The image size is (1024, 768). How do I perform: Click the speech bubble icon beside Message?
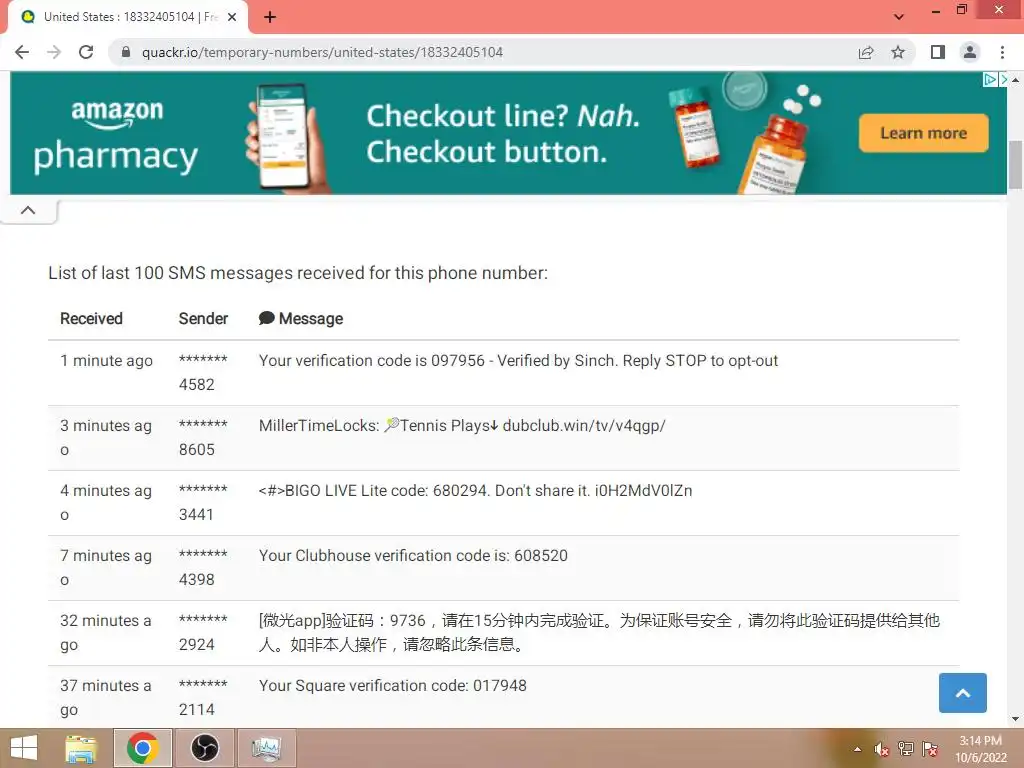click(x=266, y=318)
